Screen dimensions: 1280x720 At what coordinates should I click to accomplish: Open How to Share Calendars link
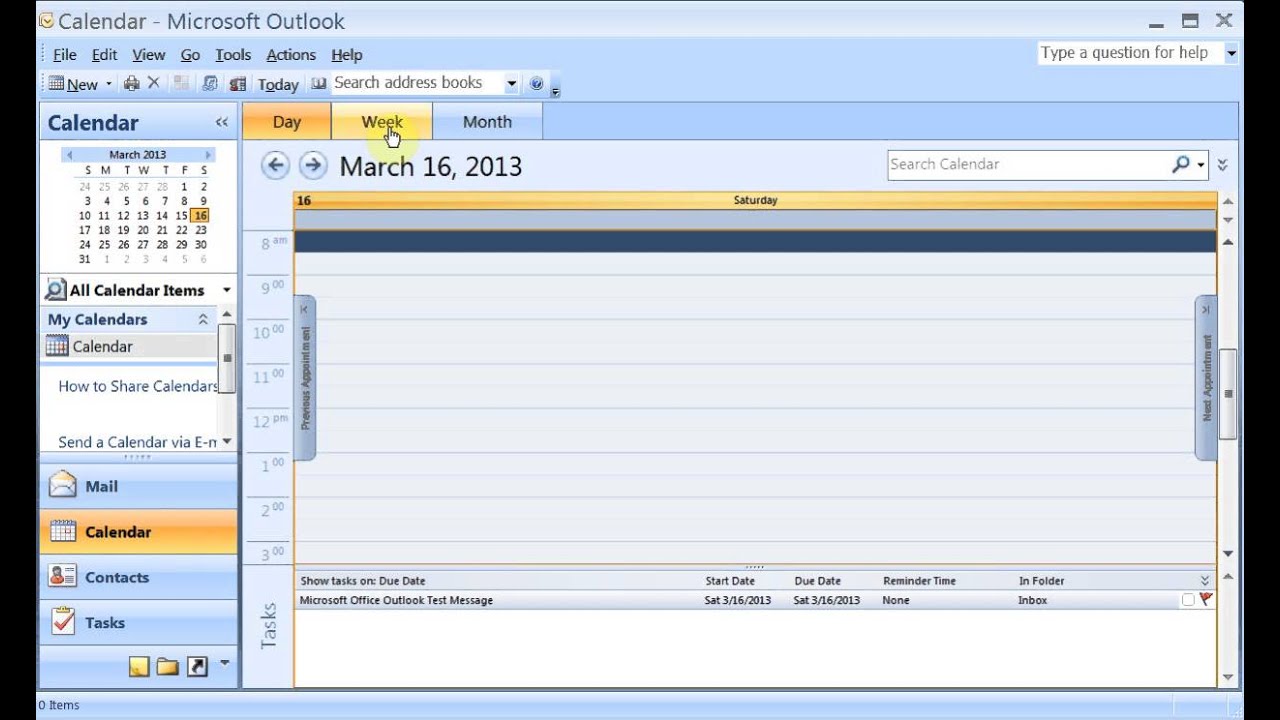137,386
